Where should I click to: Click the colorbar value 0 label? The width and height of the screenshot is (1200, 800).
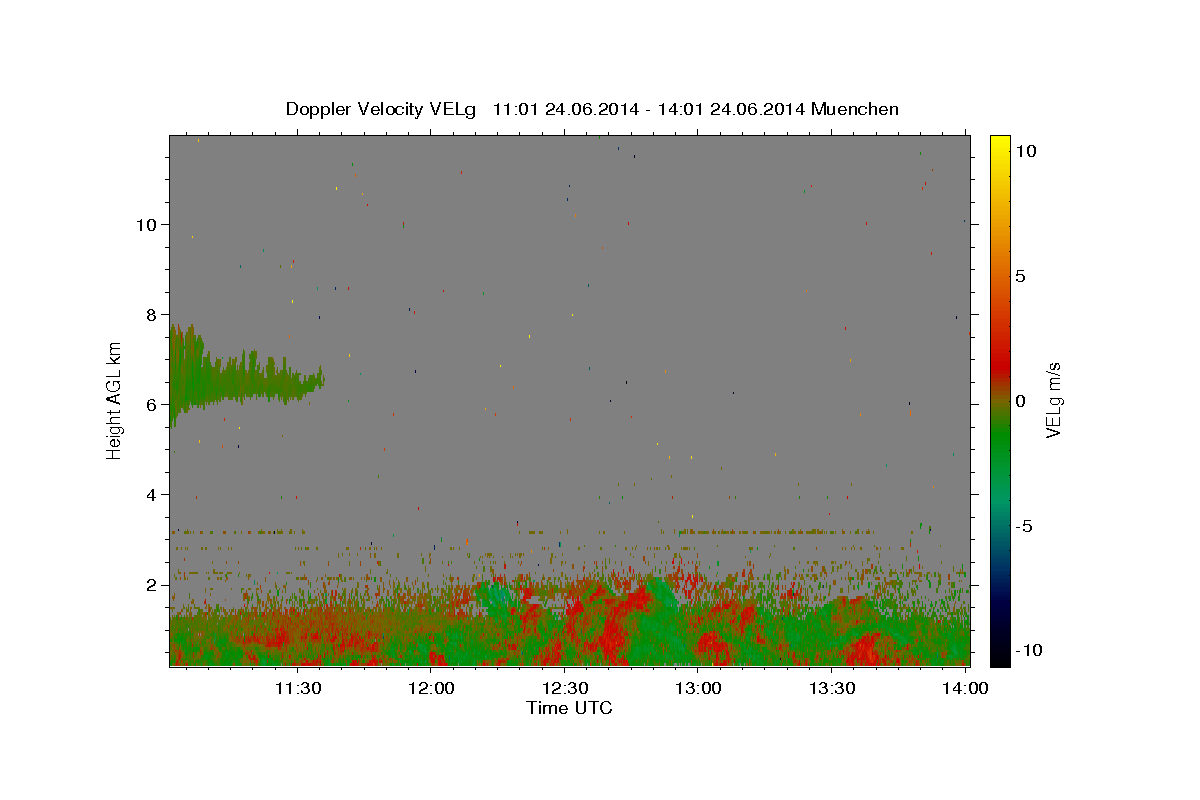pyautogui.click(x=1020, y=401)
